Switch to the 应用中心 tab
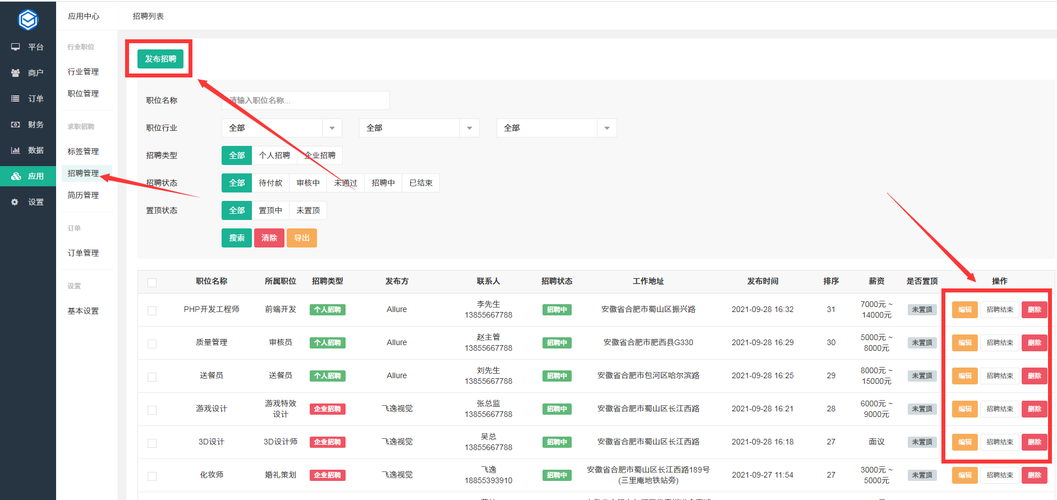1057x500 pixels. point(84,17)
